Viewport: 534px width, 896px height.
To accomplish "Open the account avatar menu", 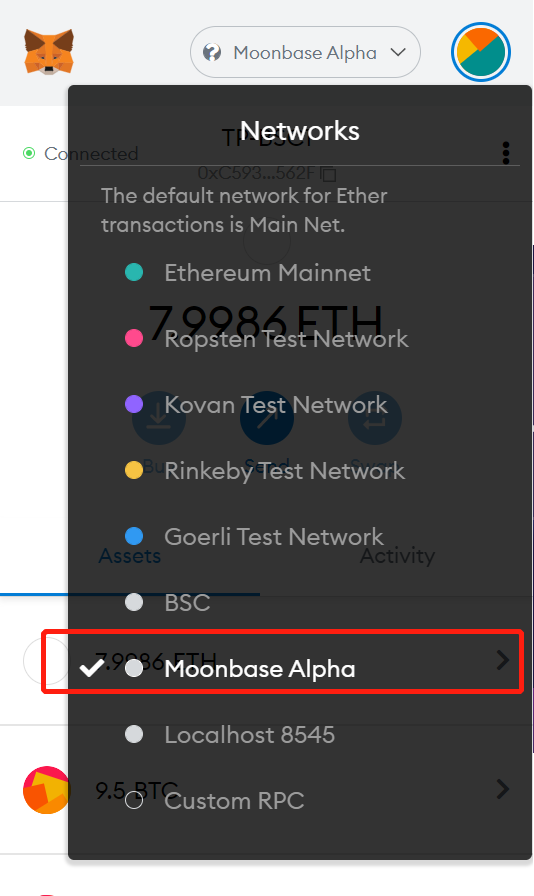I will (481, 52).
